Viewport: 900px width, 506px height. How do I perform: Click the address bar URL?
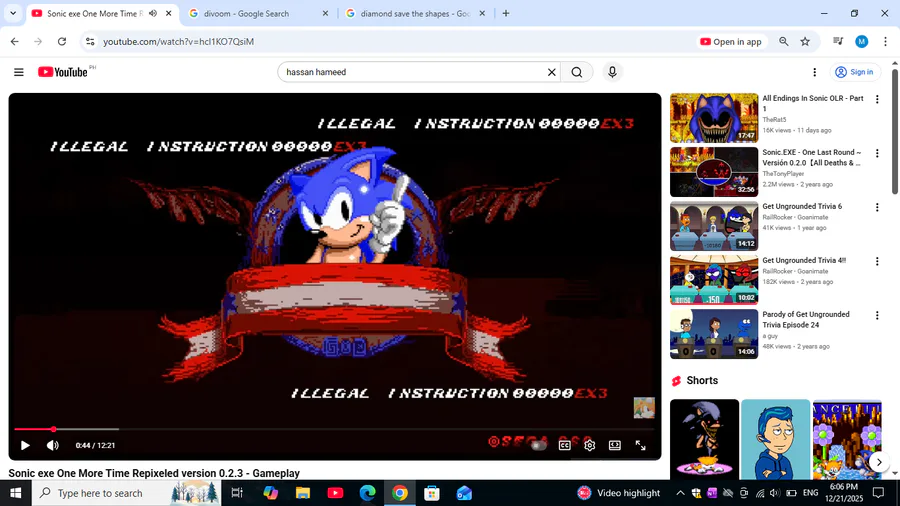click(x=179, y=41)
